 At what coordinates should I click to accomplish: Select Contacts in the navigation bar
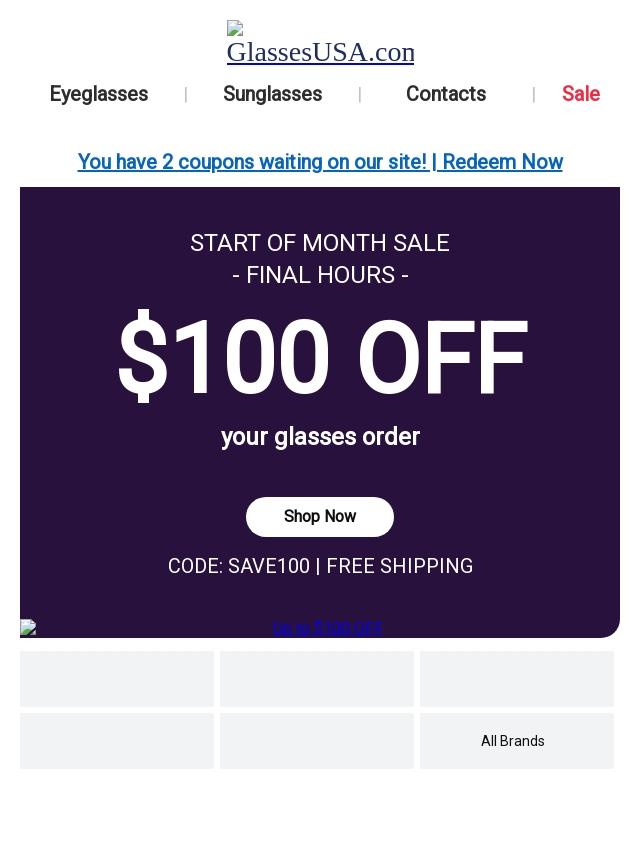point(446,94)
